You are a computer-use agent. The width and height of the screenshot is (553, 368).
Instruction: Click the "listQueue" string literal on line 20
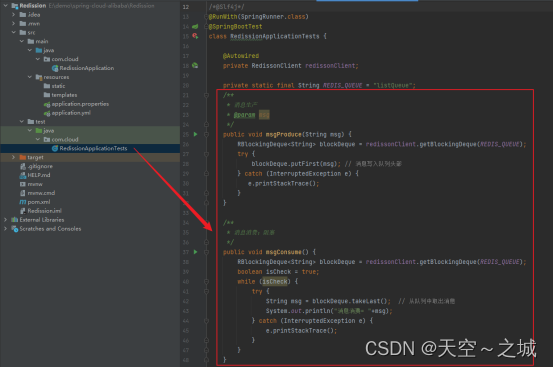[393, 85]
